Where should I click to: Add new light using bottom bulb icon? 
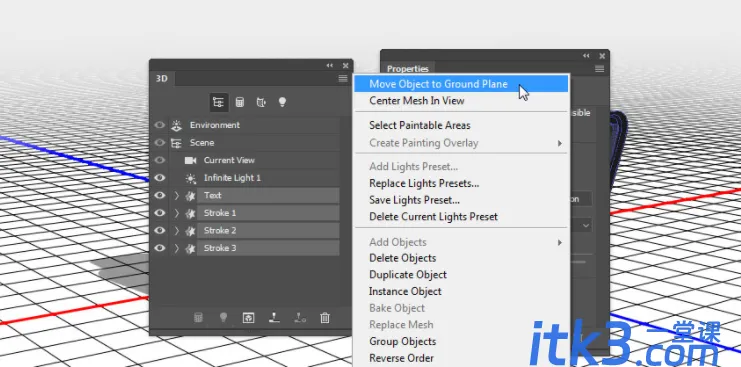coord(224,318)
